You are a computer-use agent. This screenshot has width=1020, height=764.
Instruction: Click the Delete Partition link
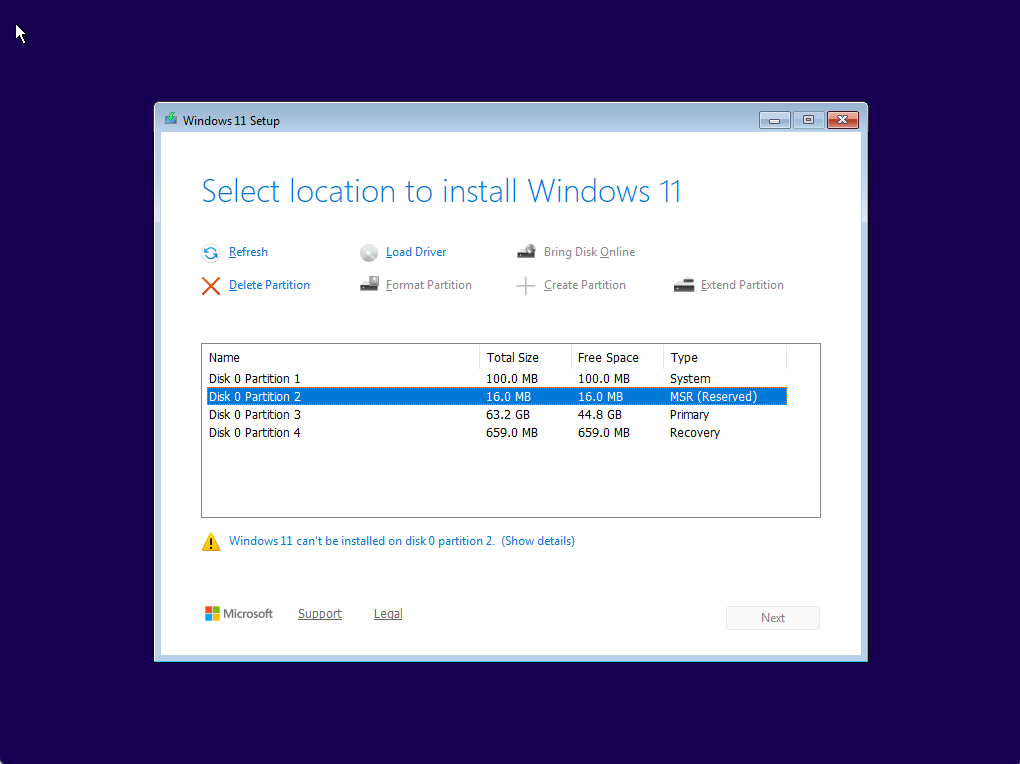pos(269,285)
